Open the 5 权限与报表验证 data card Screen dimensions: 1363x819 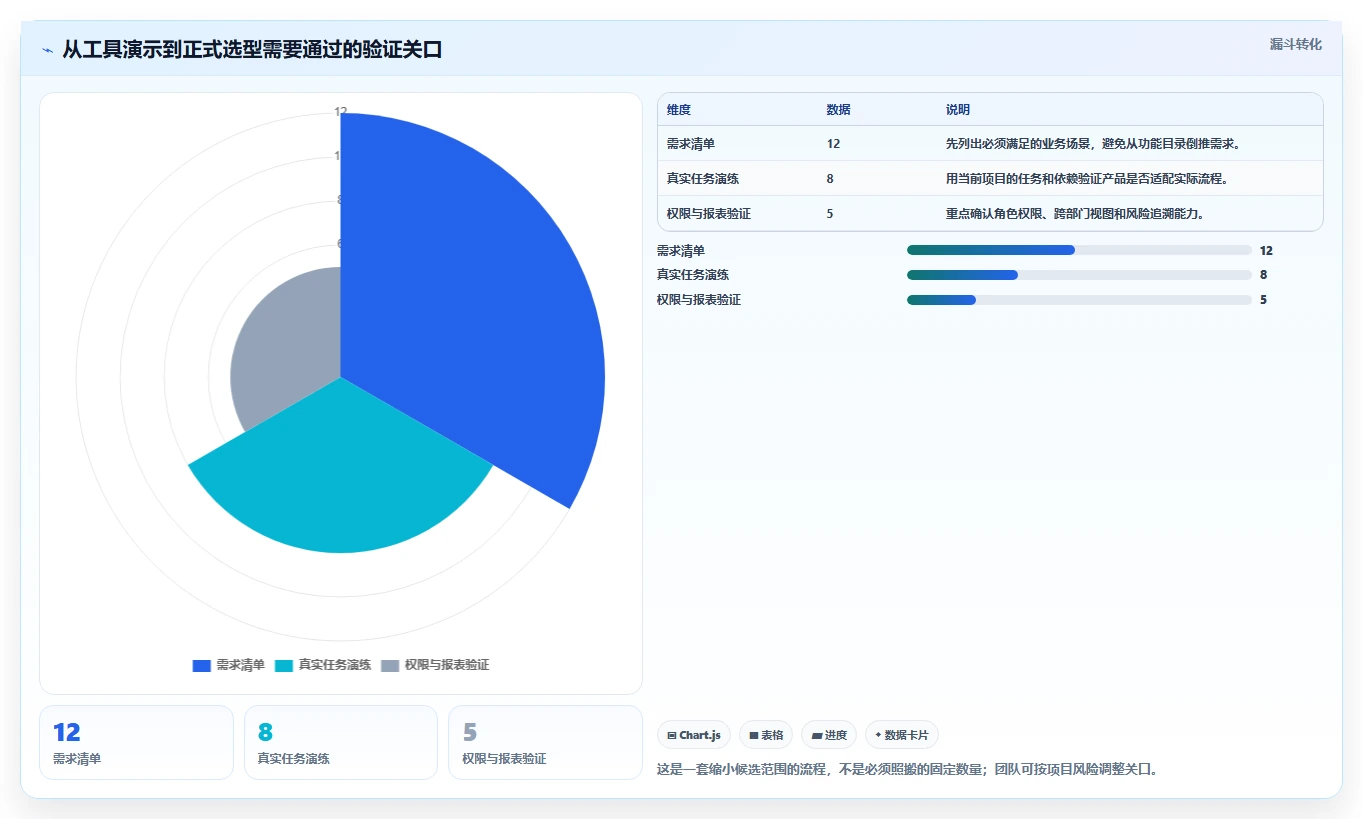coord(545,743)
